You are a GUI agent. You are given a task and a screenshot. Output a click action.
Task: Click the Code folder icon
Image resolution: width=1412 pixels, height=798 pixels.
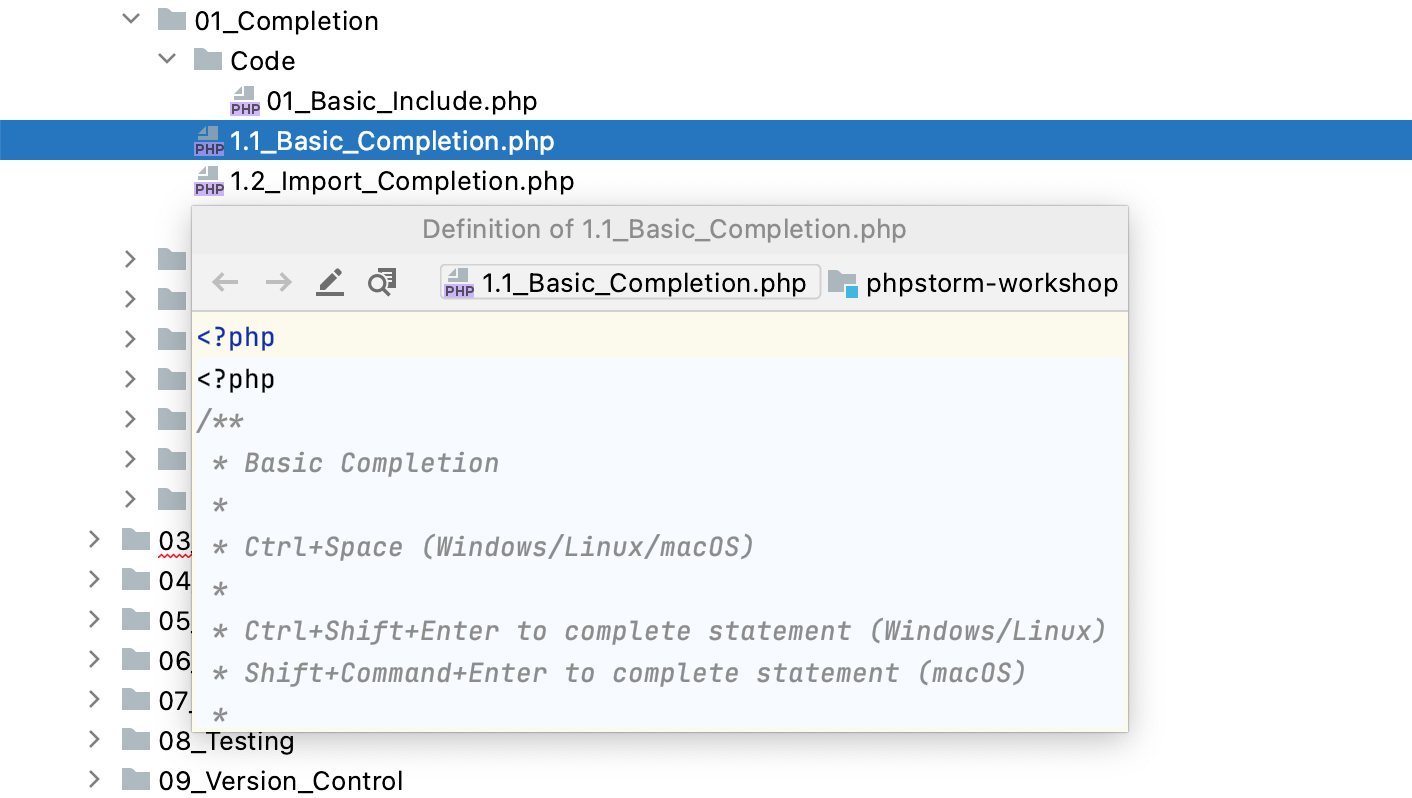tap(208, 60)
